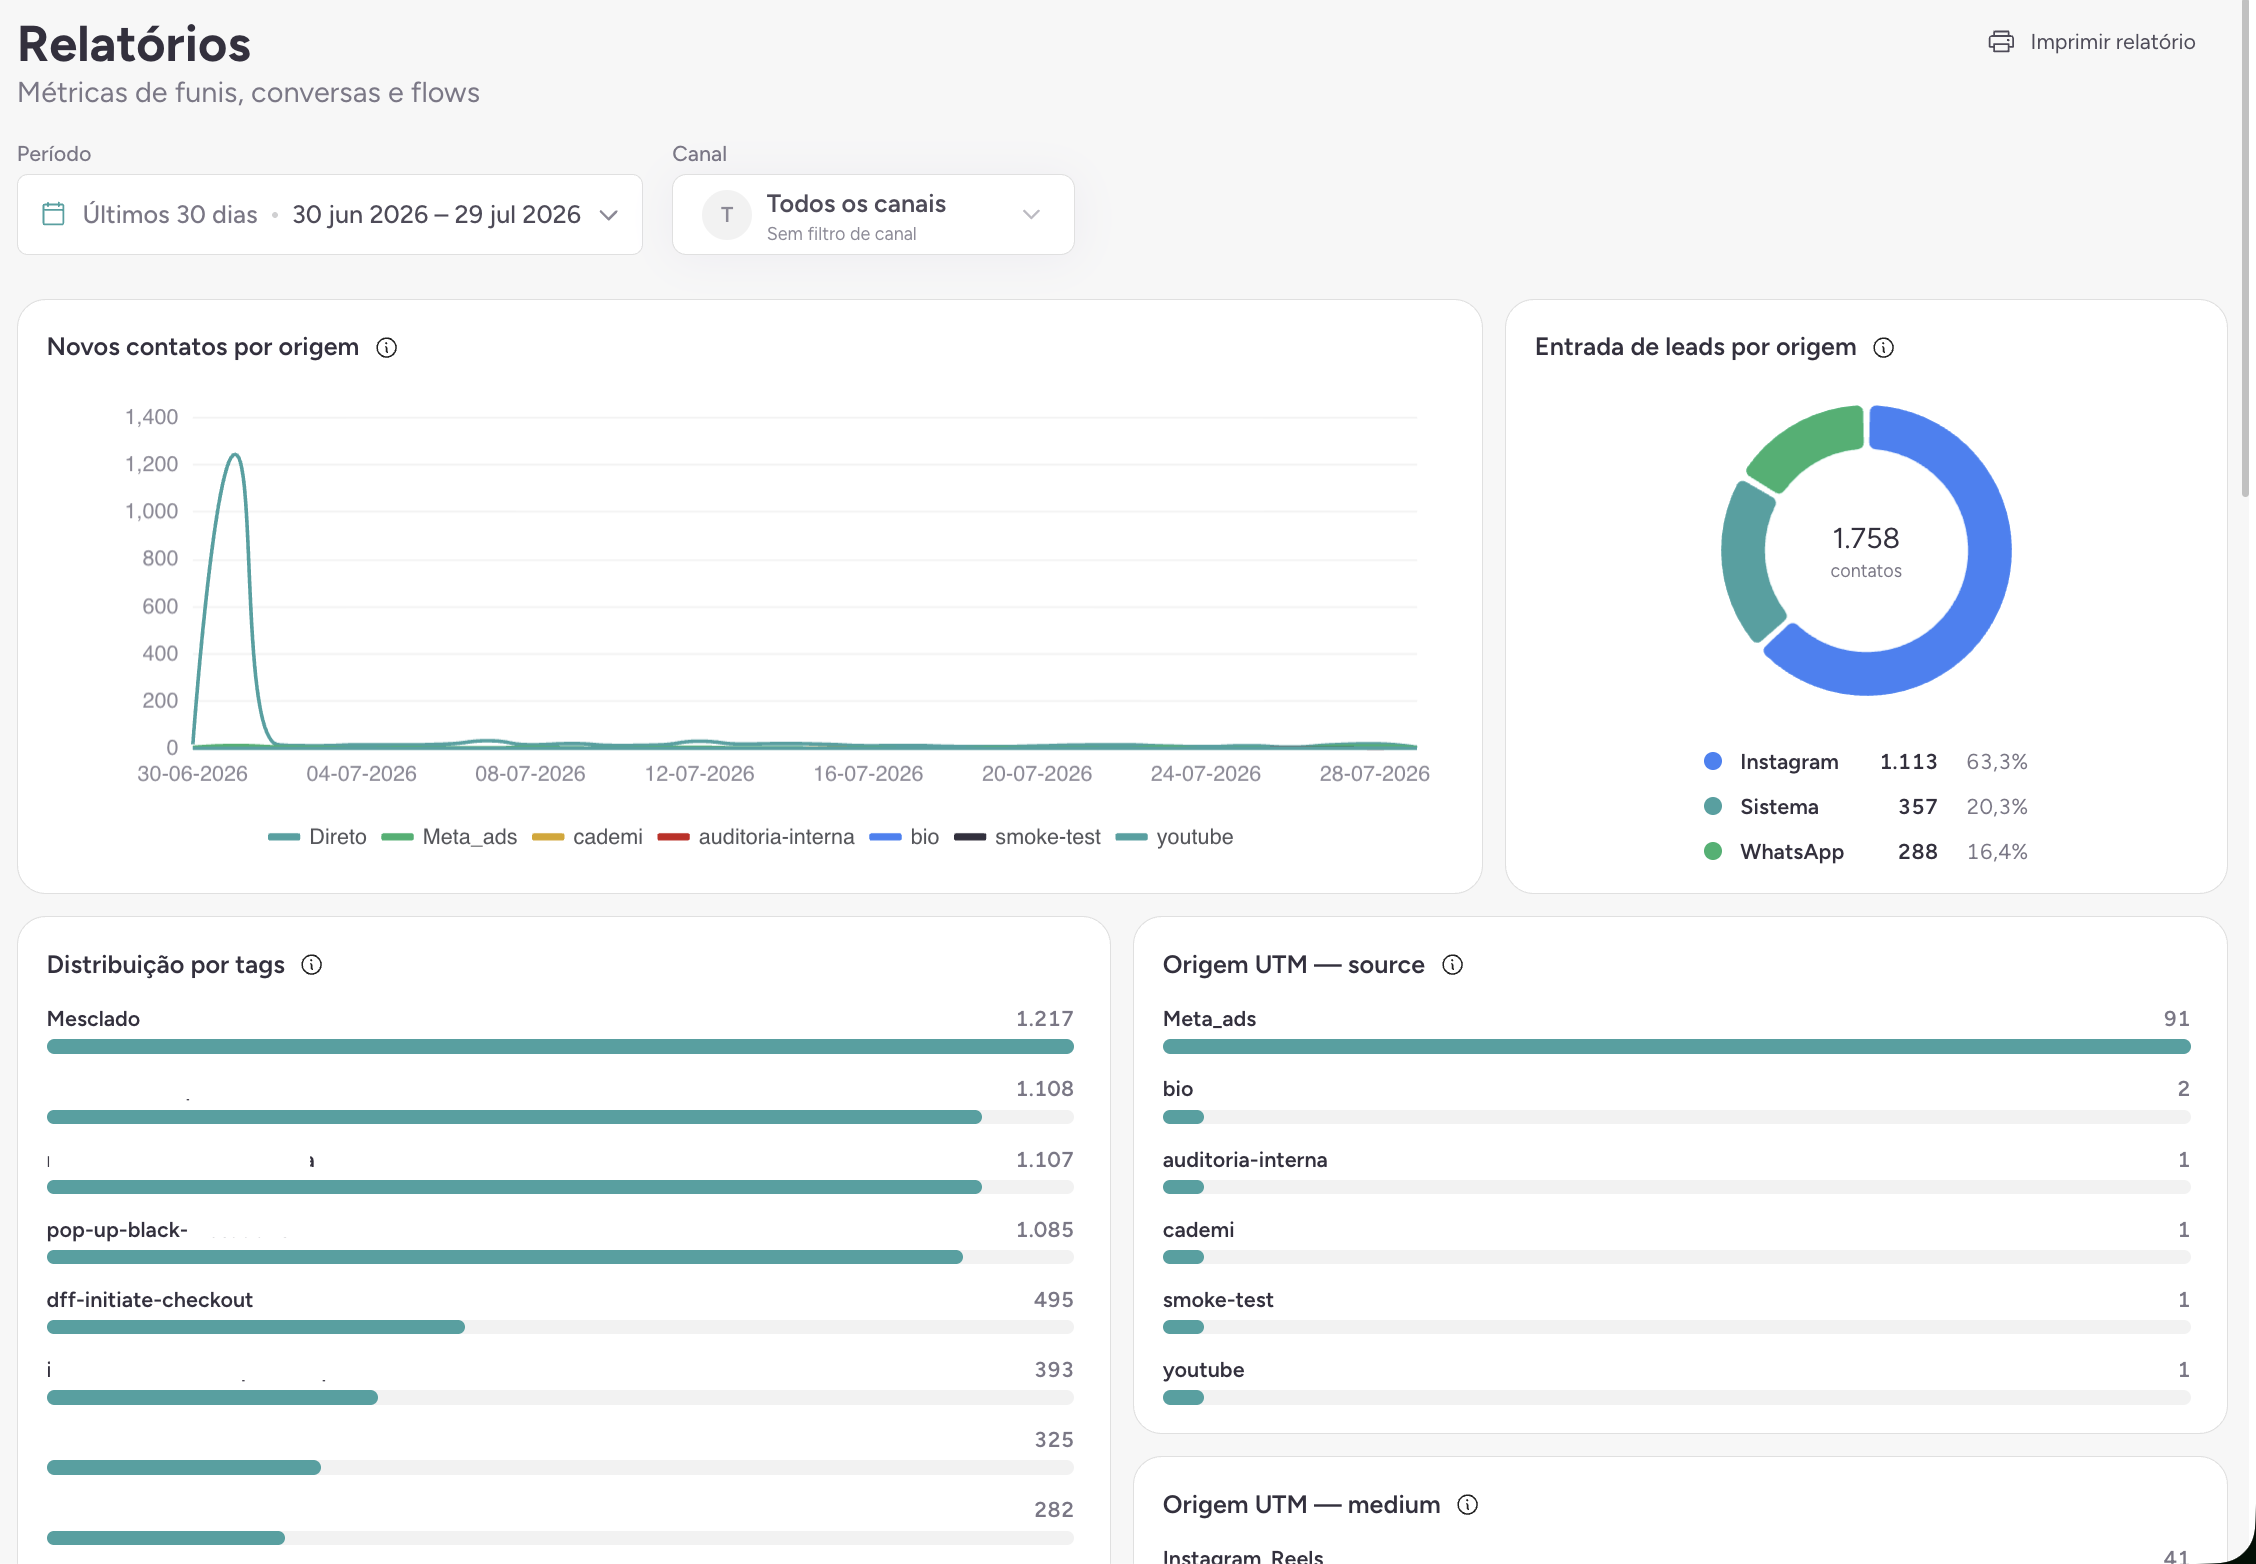Expand the Todos os canais channel dropdown

point(873,215)
